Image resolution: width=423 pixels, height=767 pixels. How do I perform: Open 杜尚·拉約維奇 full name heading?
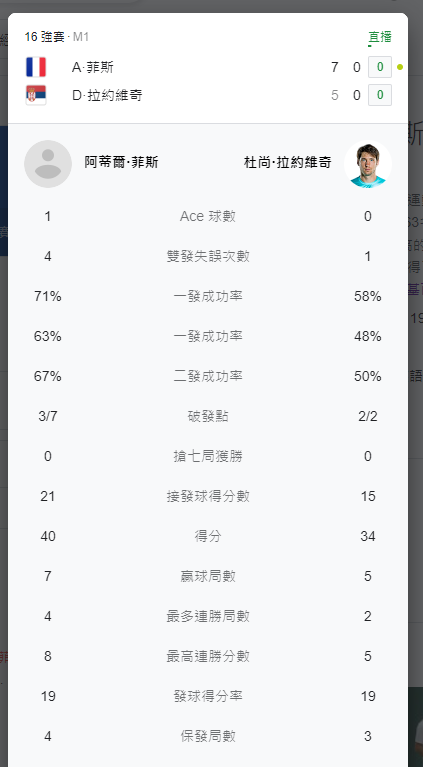tap(288, 162)
